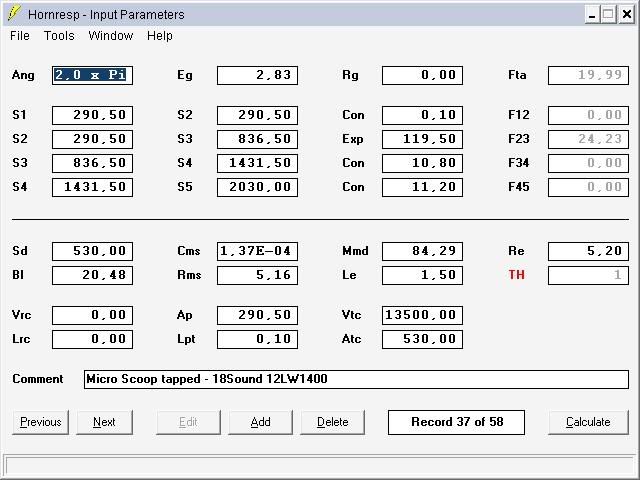Click the status bar at window bottom

[x=320, y=465]
